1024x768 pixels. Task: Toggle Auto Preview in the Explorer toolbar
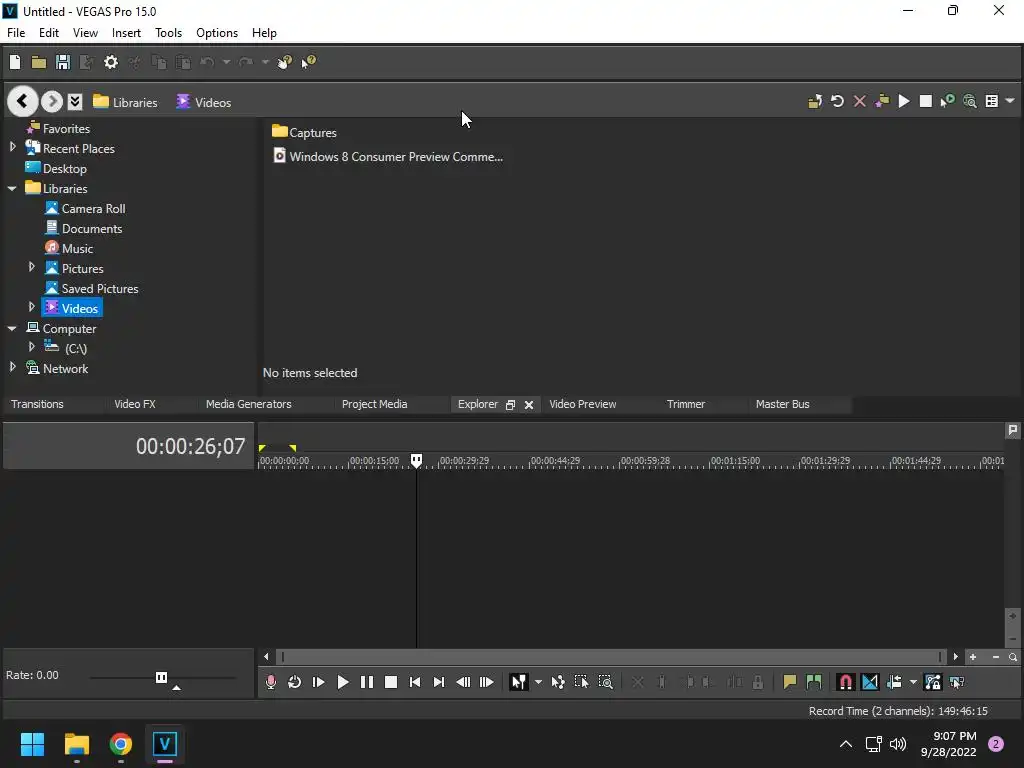[x=948, y=101]
